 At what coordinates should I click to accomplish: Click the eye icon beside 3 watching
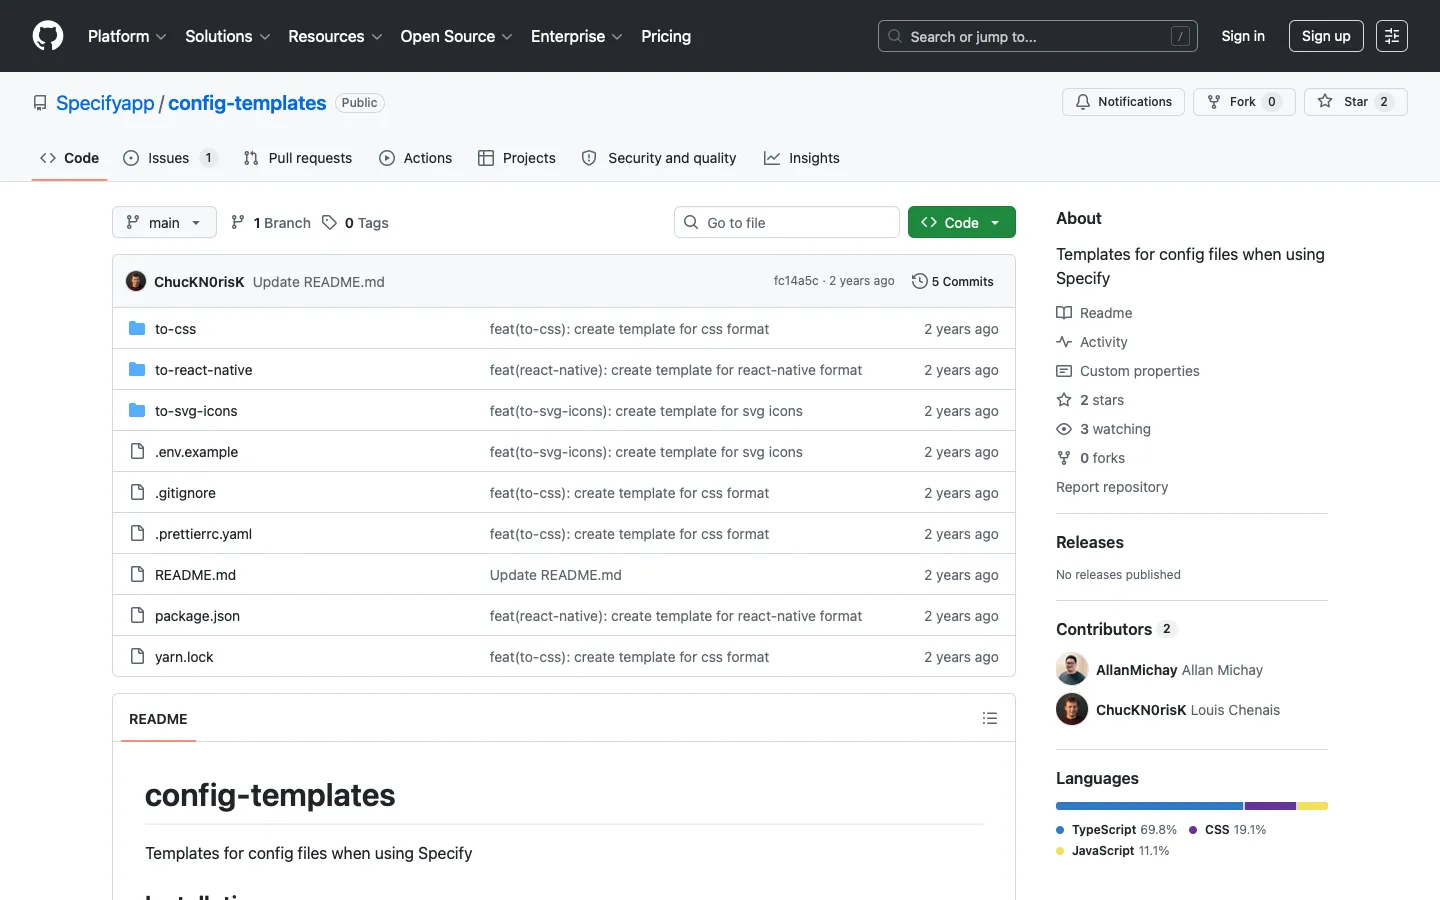(x=1064, y=429)
